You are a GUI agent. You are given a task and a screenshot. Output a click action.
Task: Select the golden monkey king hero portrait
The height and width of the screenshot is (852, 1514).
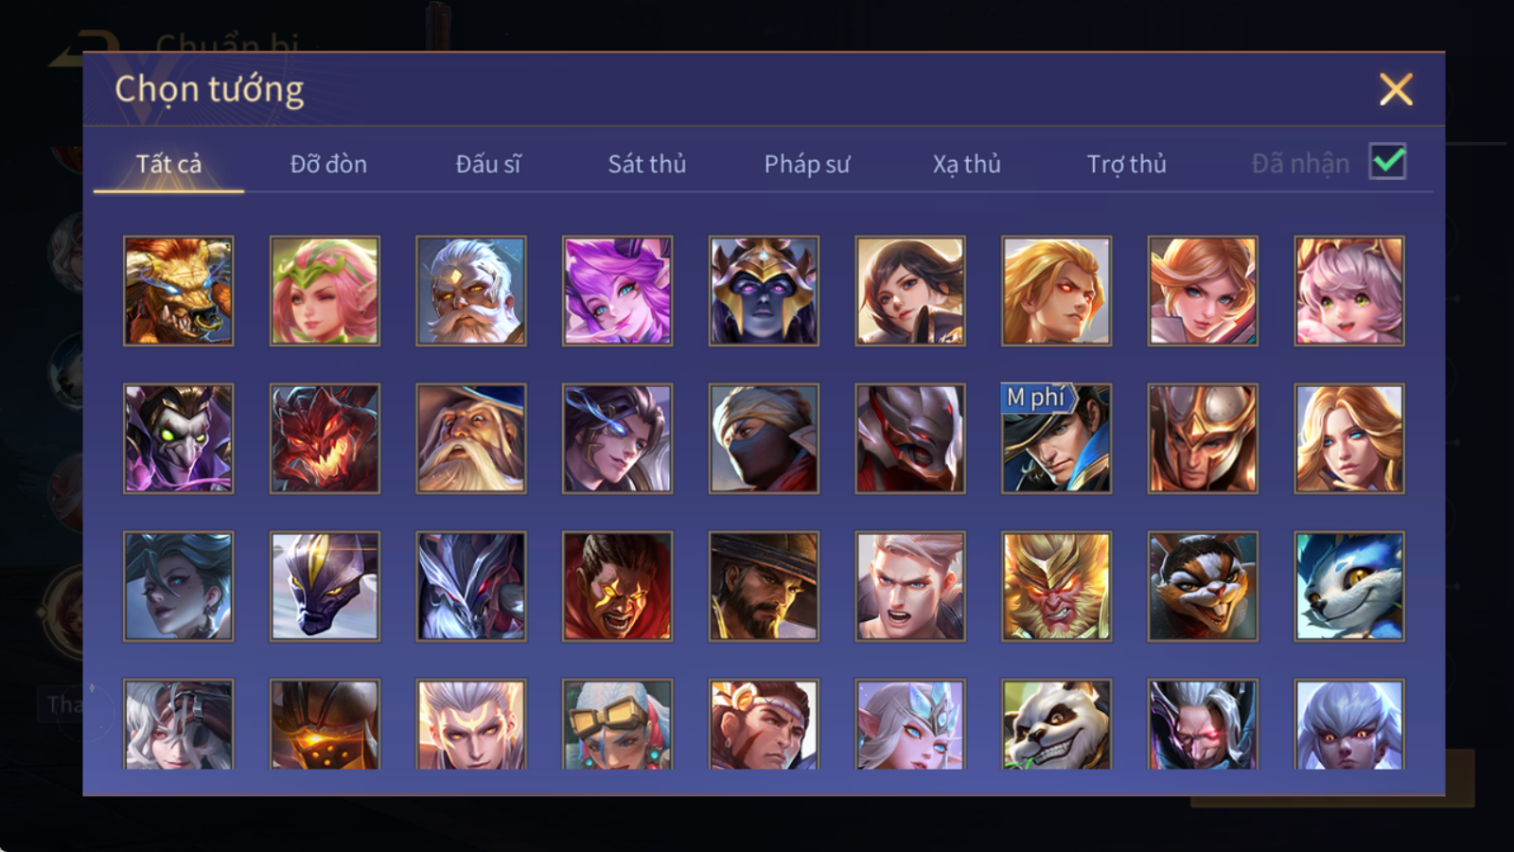pyautogui.click(x=1056, y=586)
